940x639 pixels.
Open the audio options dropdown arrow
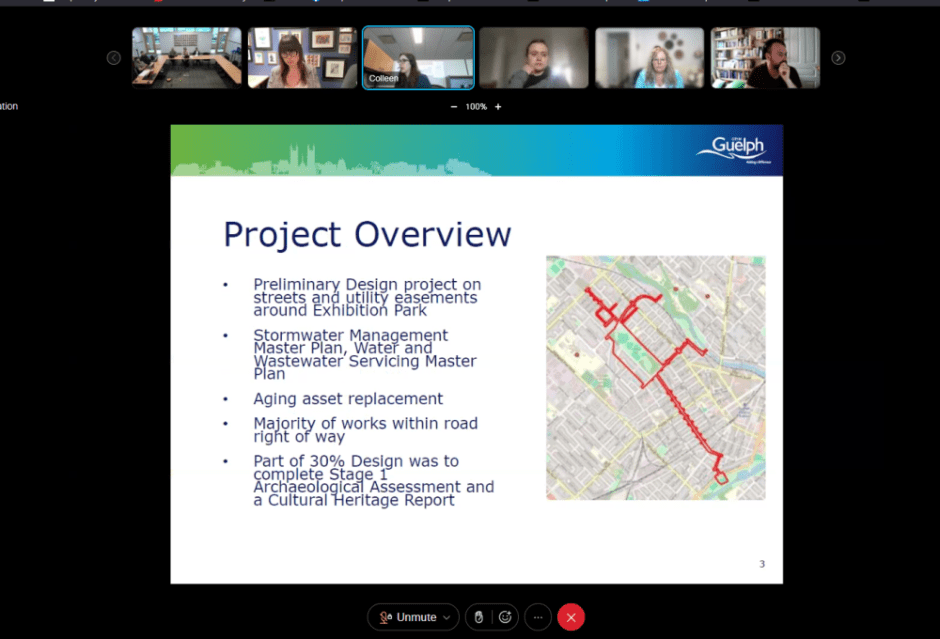click(x=447, y=617)
